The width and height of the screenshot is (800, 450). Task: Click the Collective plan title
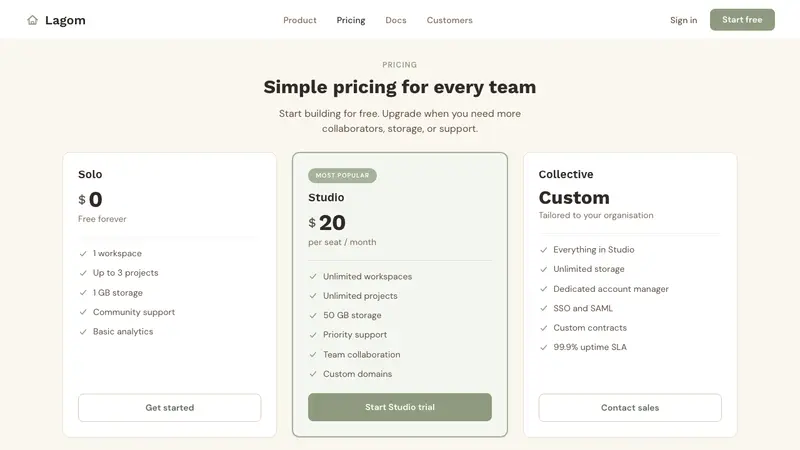pos(566,174)
